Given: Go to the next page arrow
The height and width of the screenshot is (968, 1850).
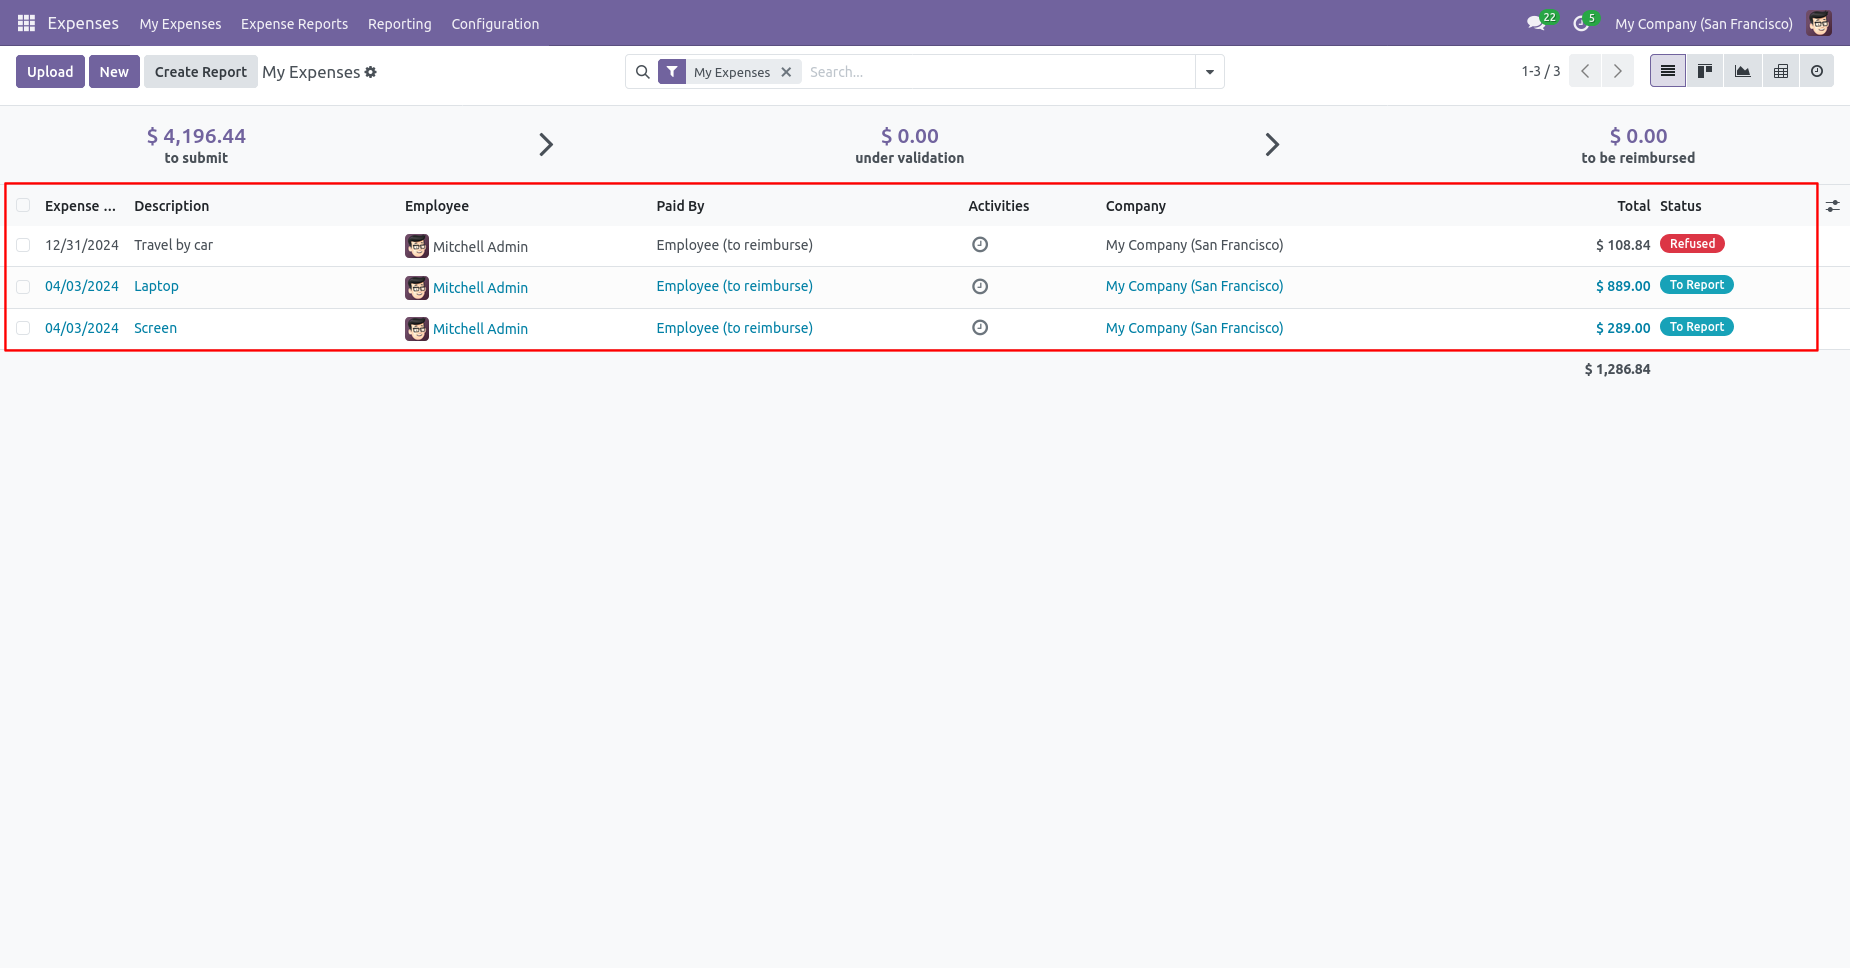Looking at the screenshot, I should 1618,71.
